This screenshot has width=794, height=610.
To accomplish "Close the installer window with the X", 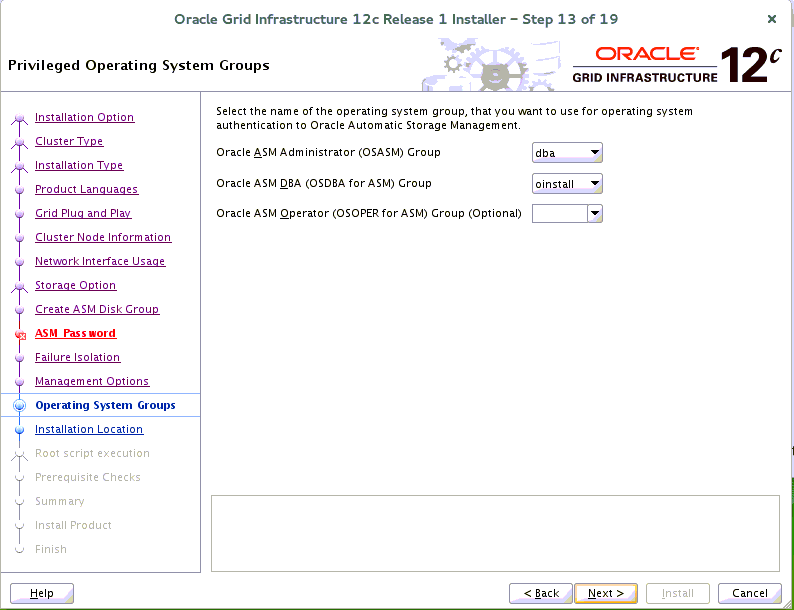I will (772, 19).
